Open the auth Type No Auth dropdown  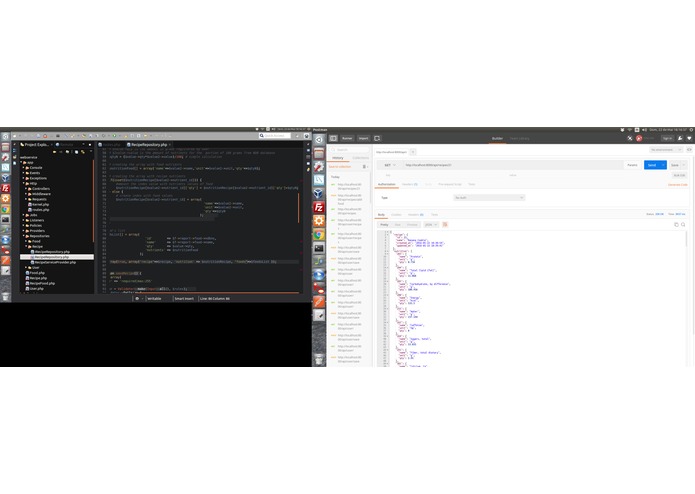pyautogui.click(x=489, y=198)
